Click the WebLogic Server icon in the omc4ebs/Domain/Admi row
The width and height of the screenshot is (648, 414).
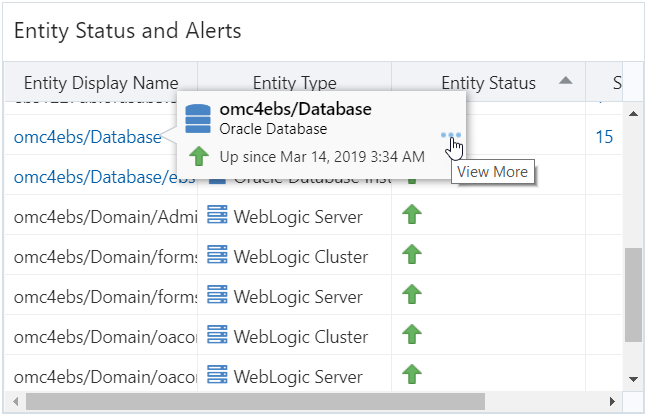tap(217, 215)
